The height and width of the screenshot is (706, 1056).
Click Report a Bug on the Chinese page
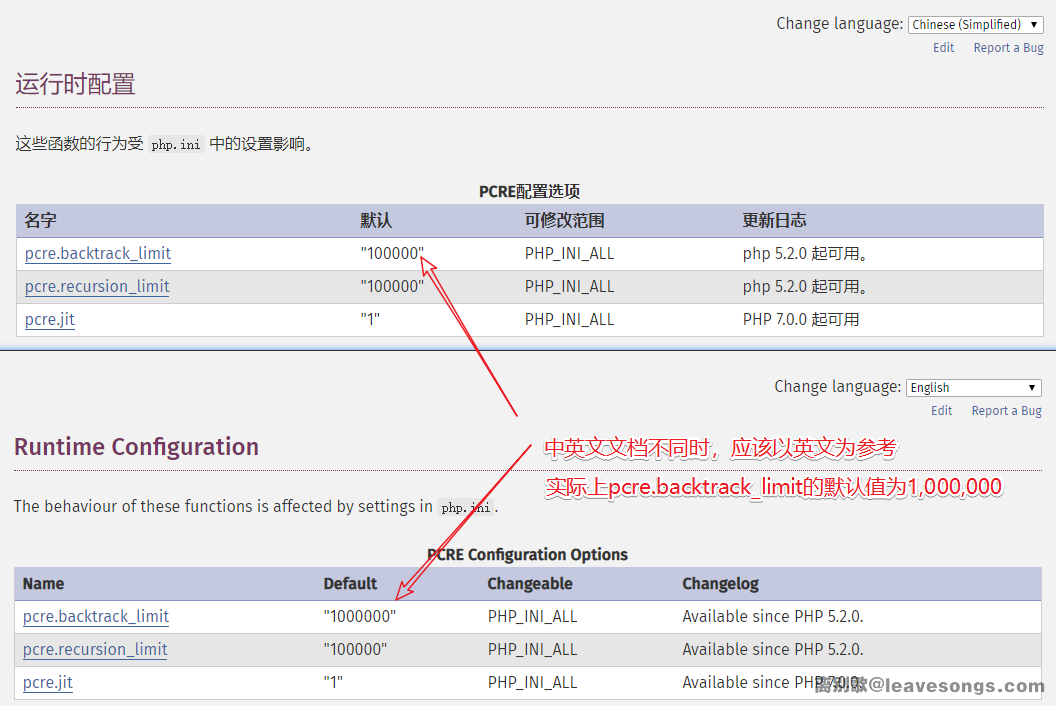pyautogui.click(x=1008, y=48)
